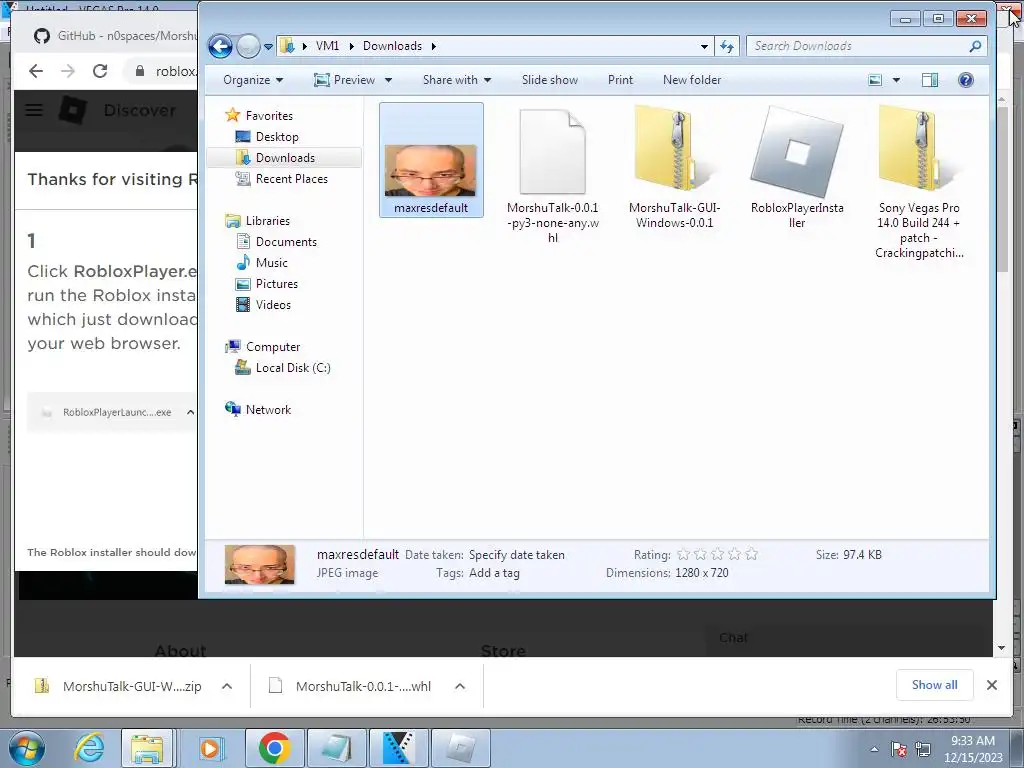Select the MorshuTalk-GUI-Windows-0.0.1 zip folder

(x=675, y=168)
